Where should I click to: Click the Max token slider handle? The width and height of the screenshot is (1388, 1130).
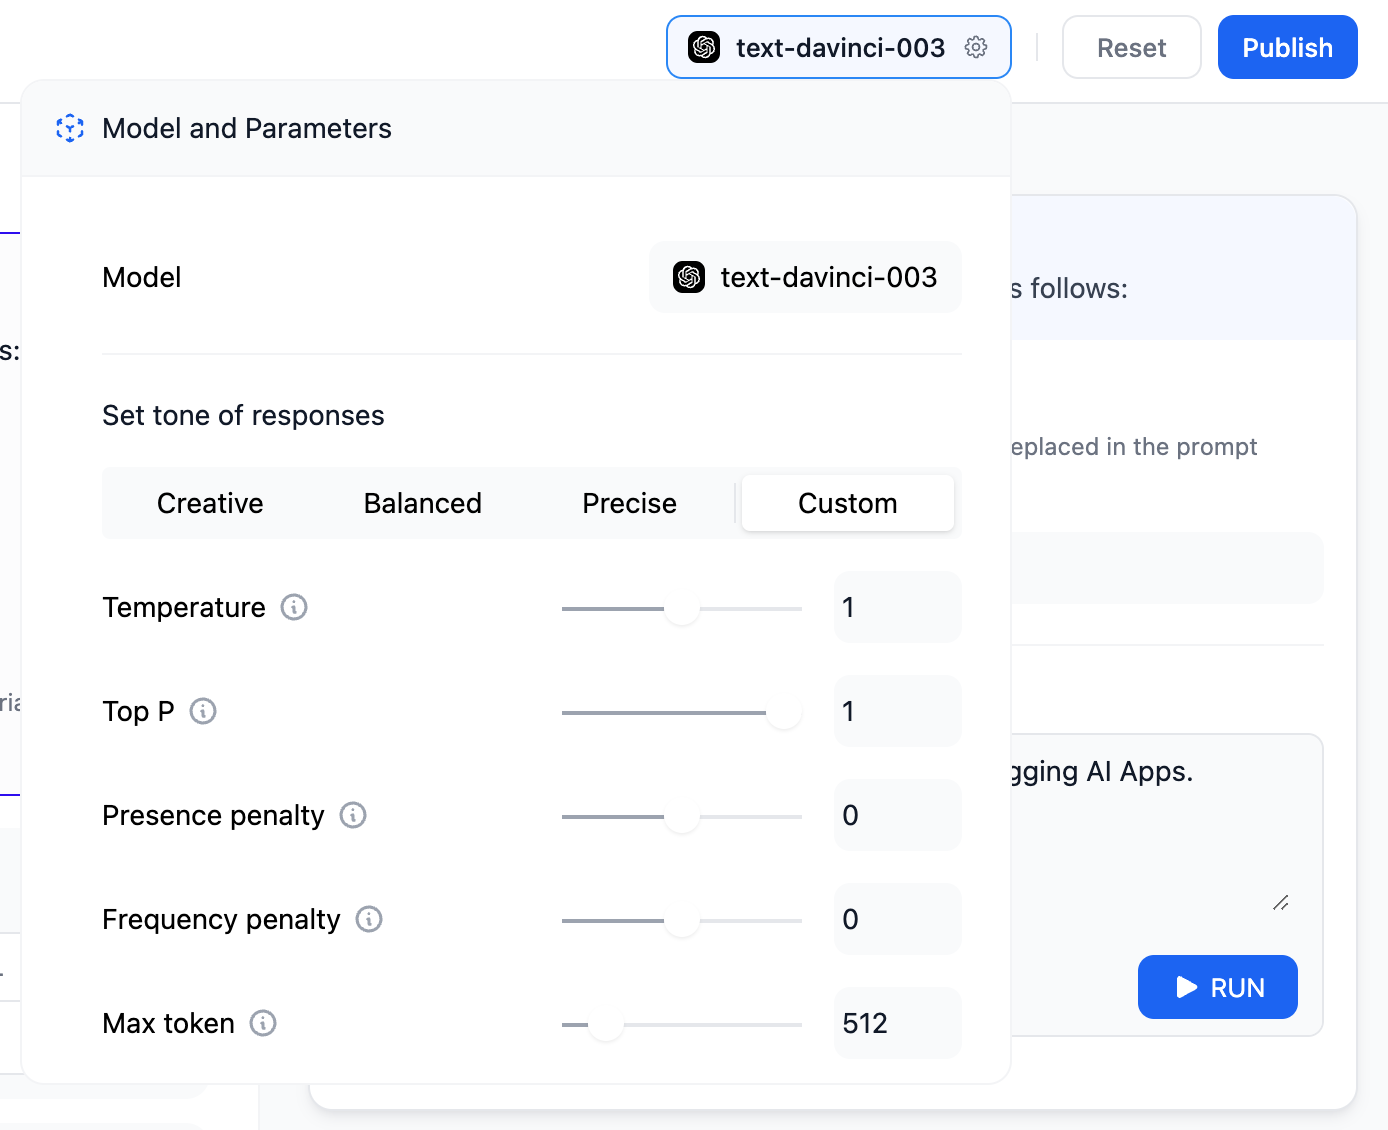tap(606, 1024)
